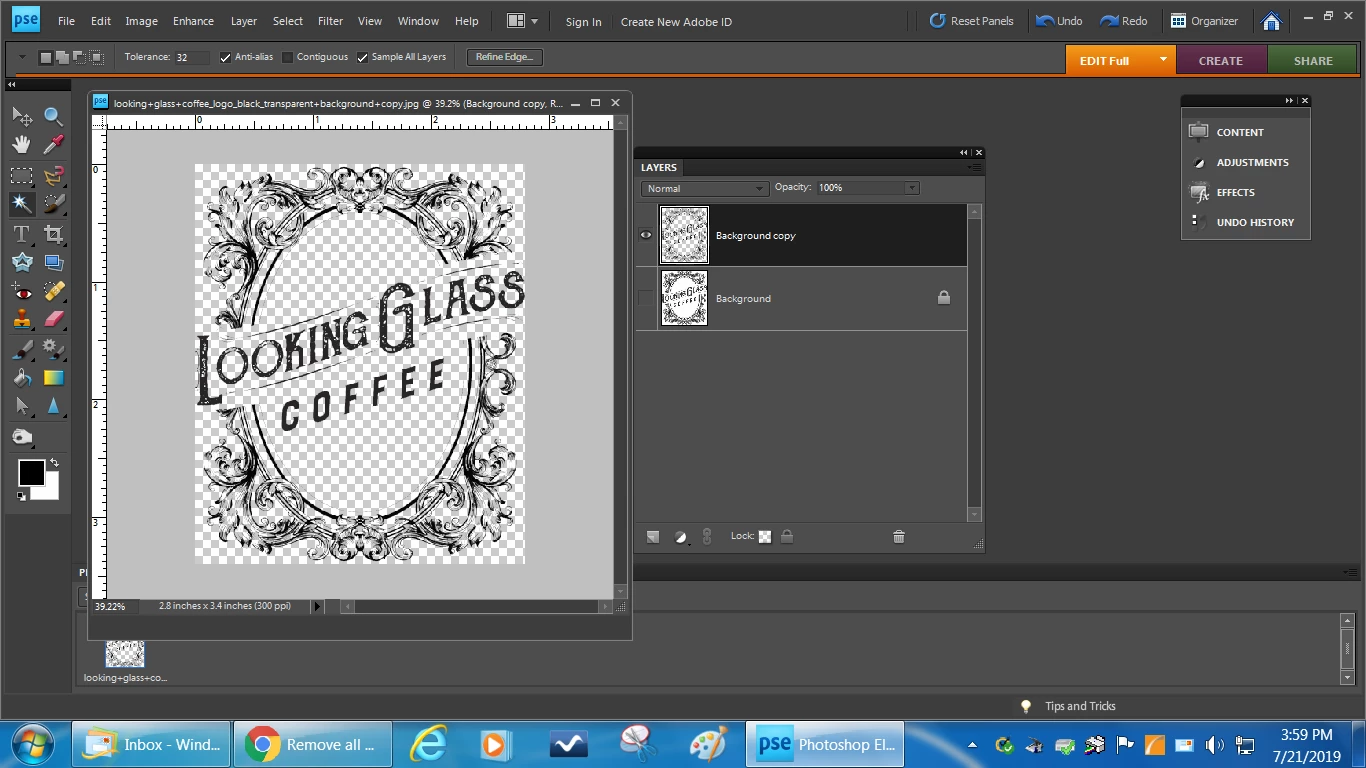Screen dimensions: 1366x768
Task: Click the link layers chain icon
Action: pyautogui.click(x=707, y=537)
